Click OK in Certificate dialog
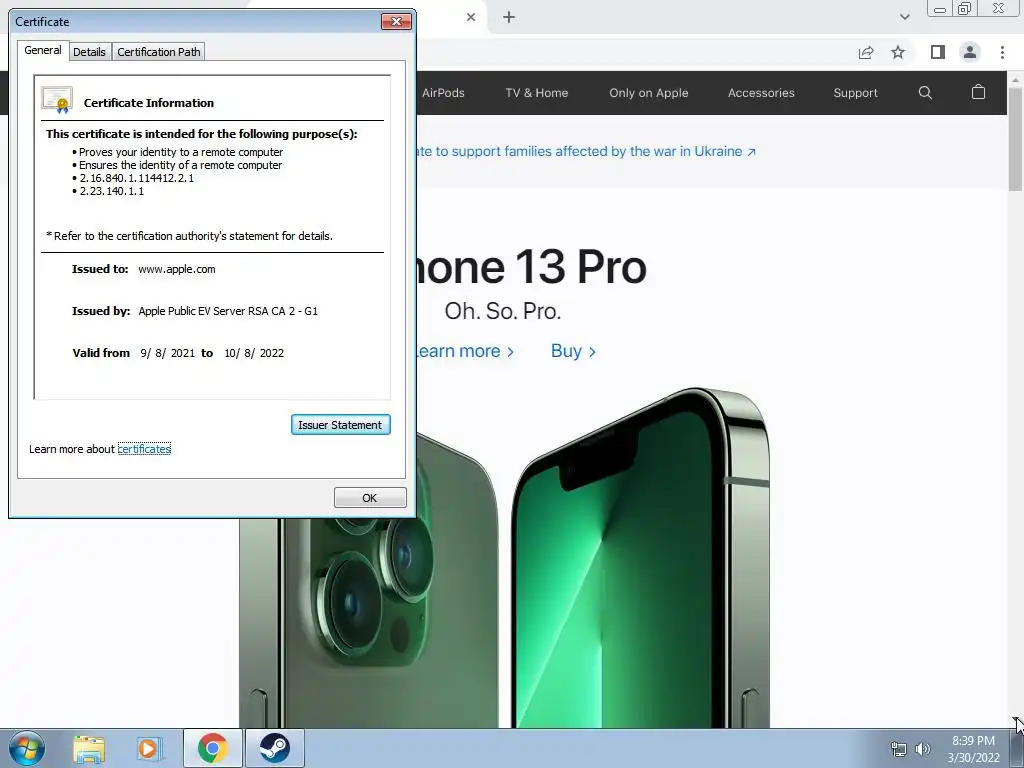 370,498
